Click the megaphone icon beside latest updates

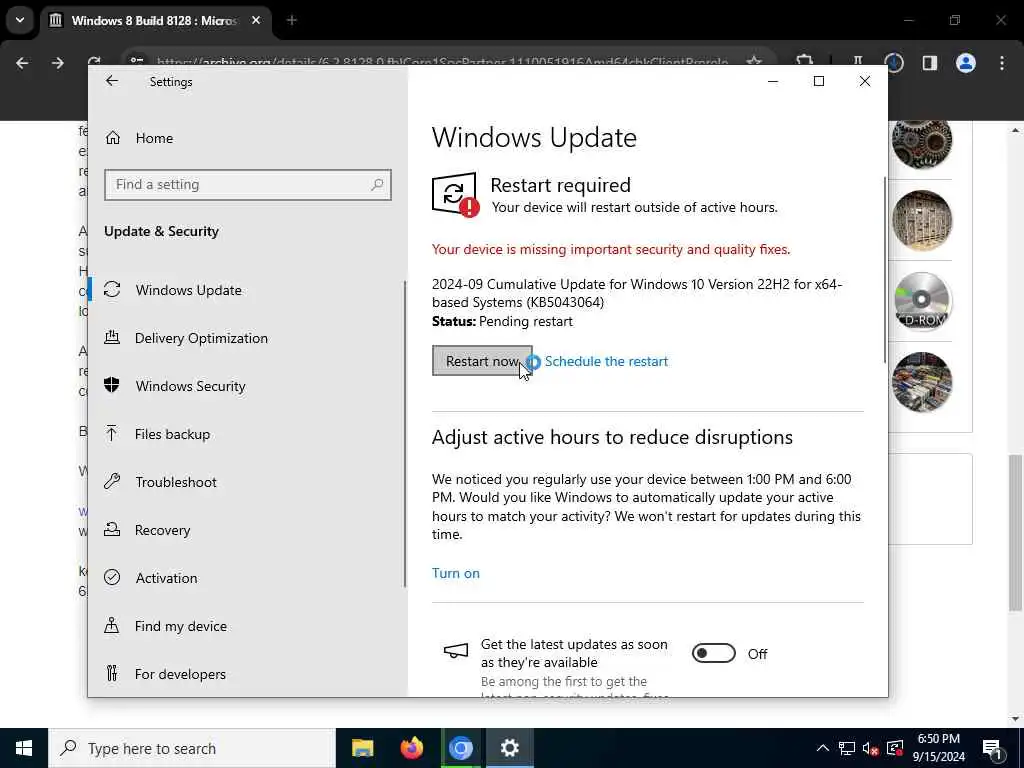tap(456, 650)
